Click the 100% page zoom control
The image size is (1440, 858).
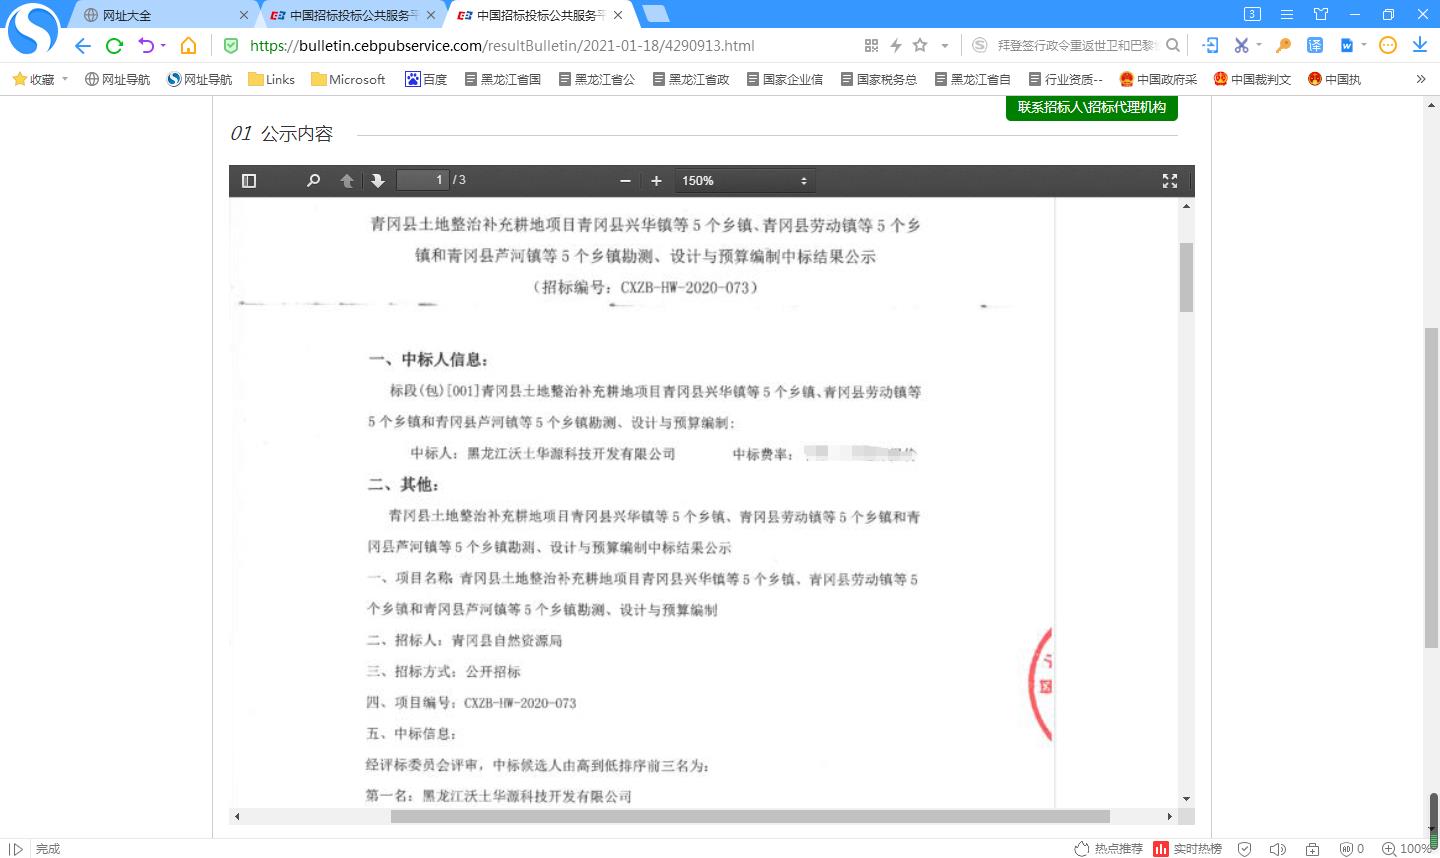pos(1407,848)
